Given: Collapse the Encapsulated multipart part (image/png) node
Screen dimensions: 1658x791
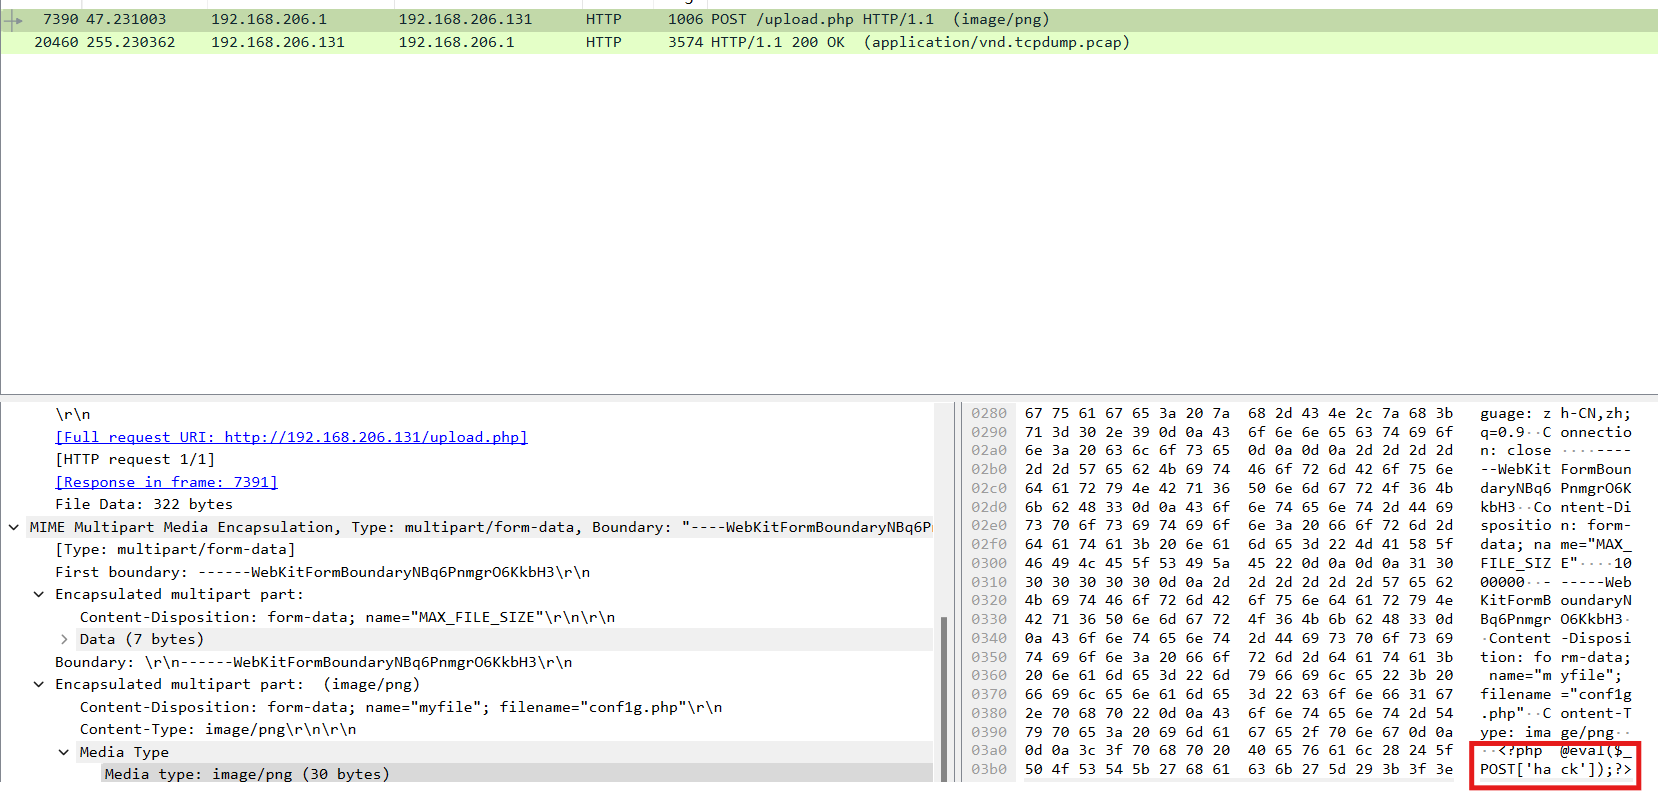Looking at the screenshot, I should (39, 684).
